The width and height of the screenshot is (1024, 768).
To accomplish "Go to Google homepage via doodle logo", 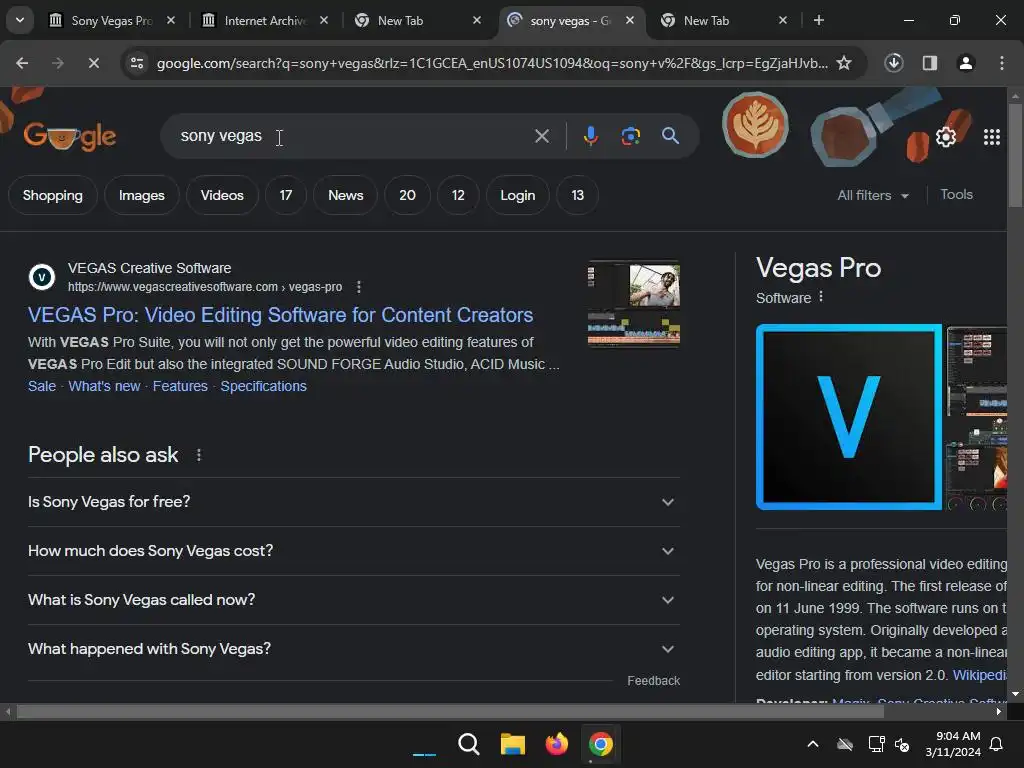I will click(69, 136).
